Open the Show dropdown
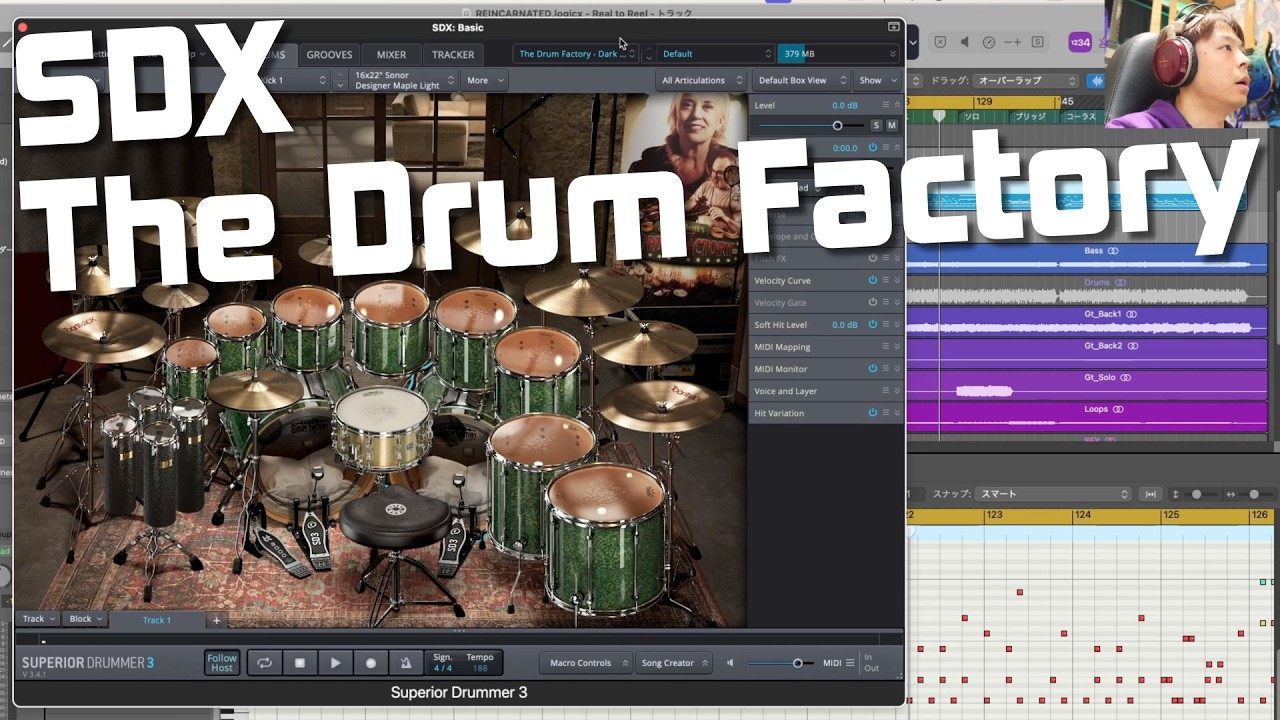The width and height of the screenshot is (1280, 720). tap(877, 80)
